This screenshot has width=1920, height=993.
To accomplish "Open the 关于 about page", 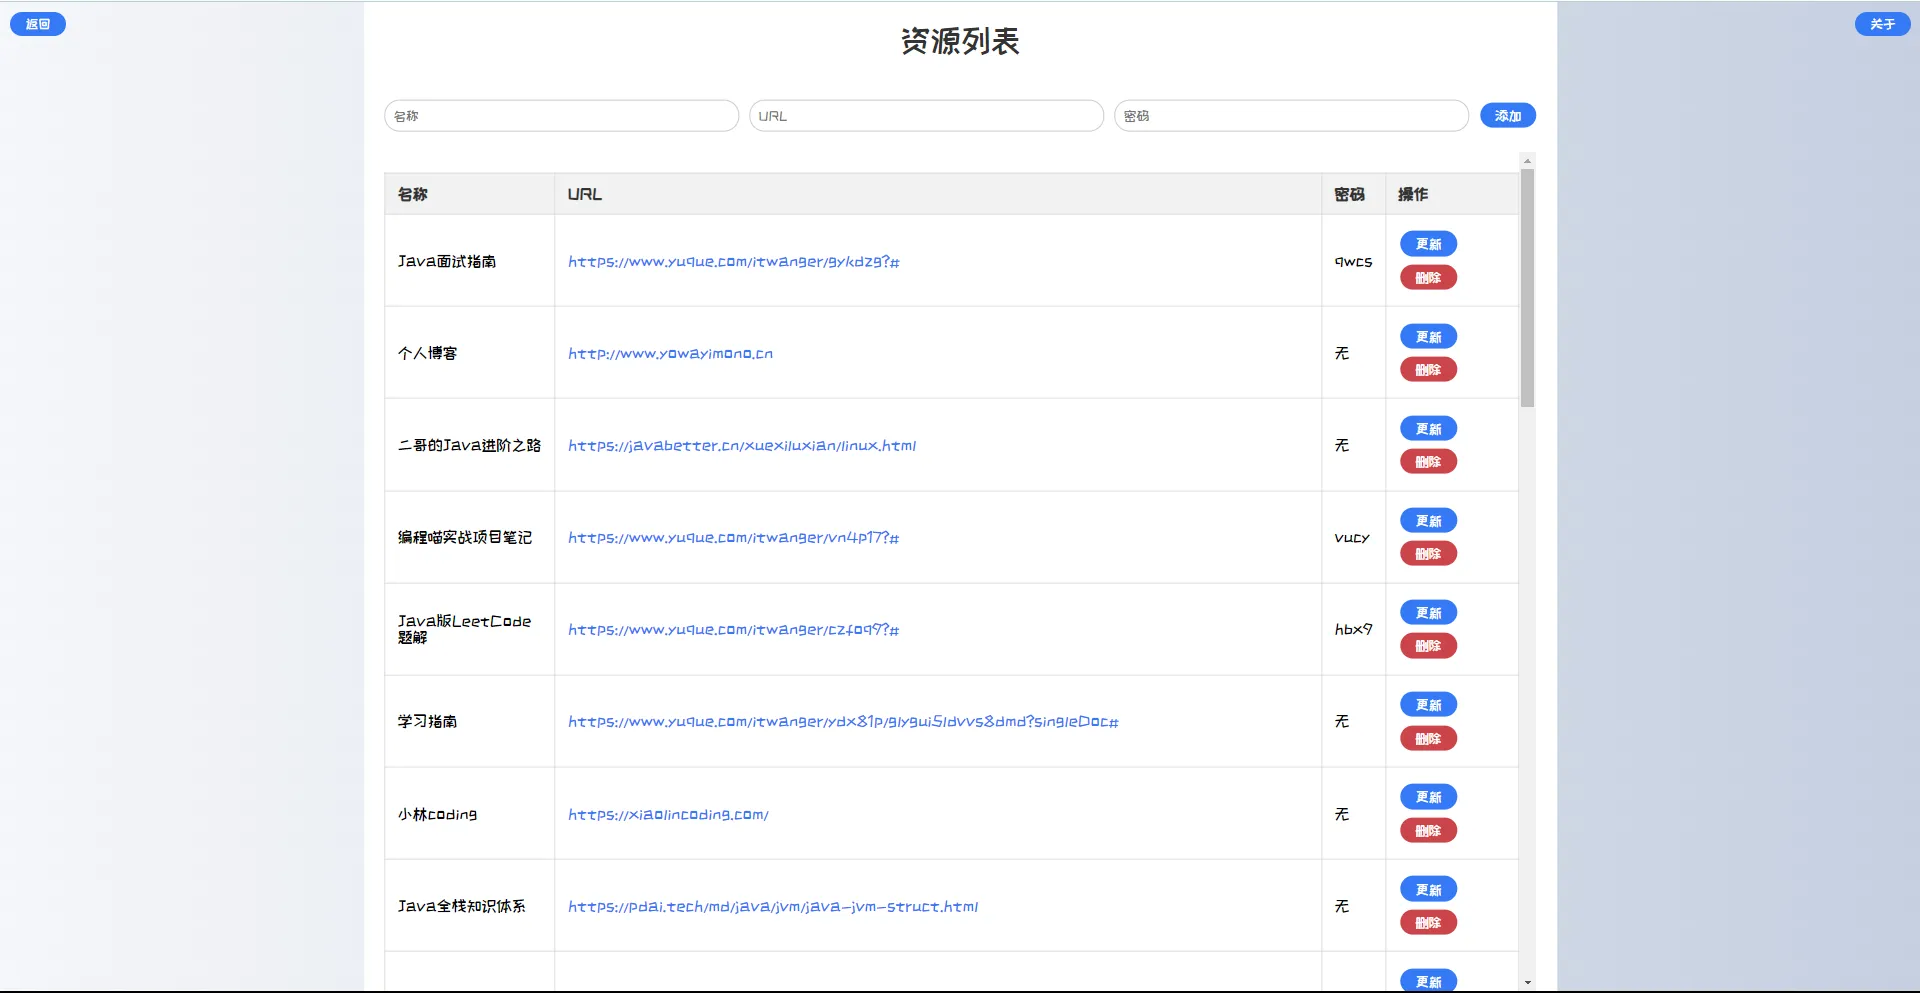I will 1882,24.
